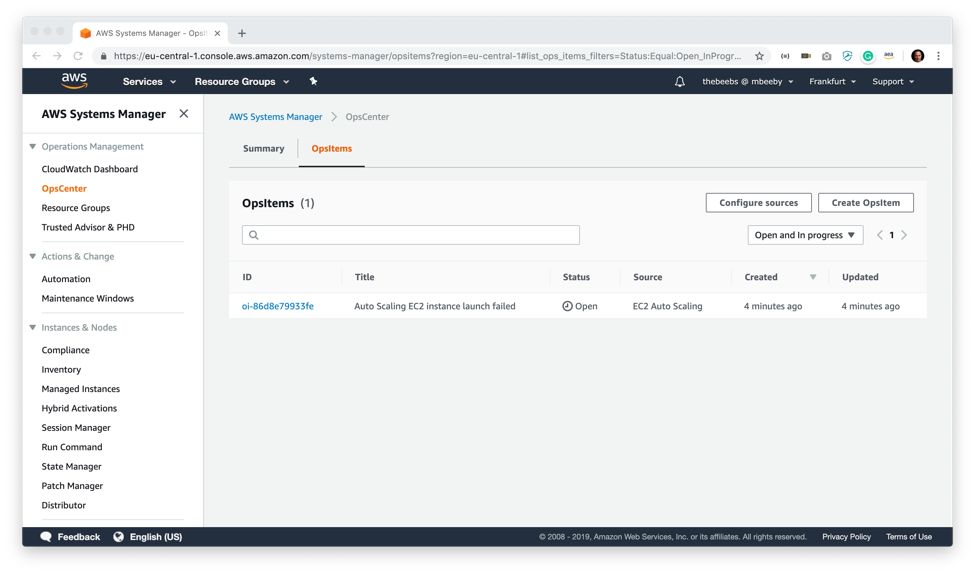Click the camera extension icon
The width and height of the screenshot is (974, 572).
[826, 56]
